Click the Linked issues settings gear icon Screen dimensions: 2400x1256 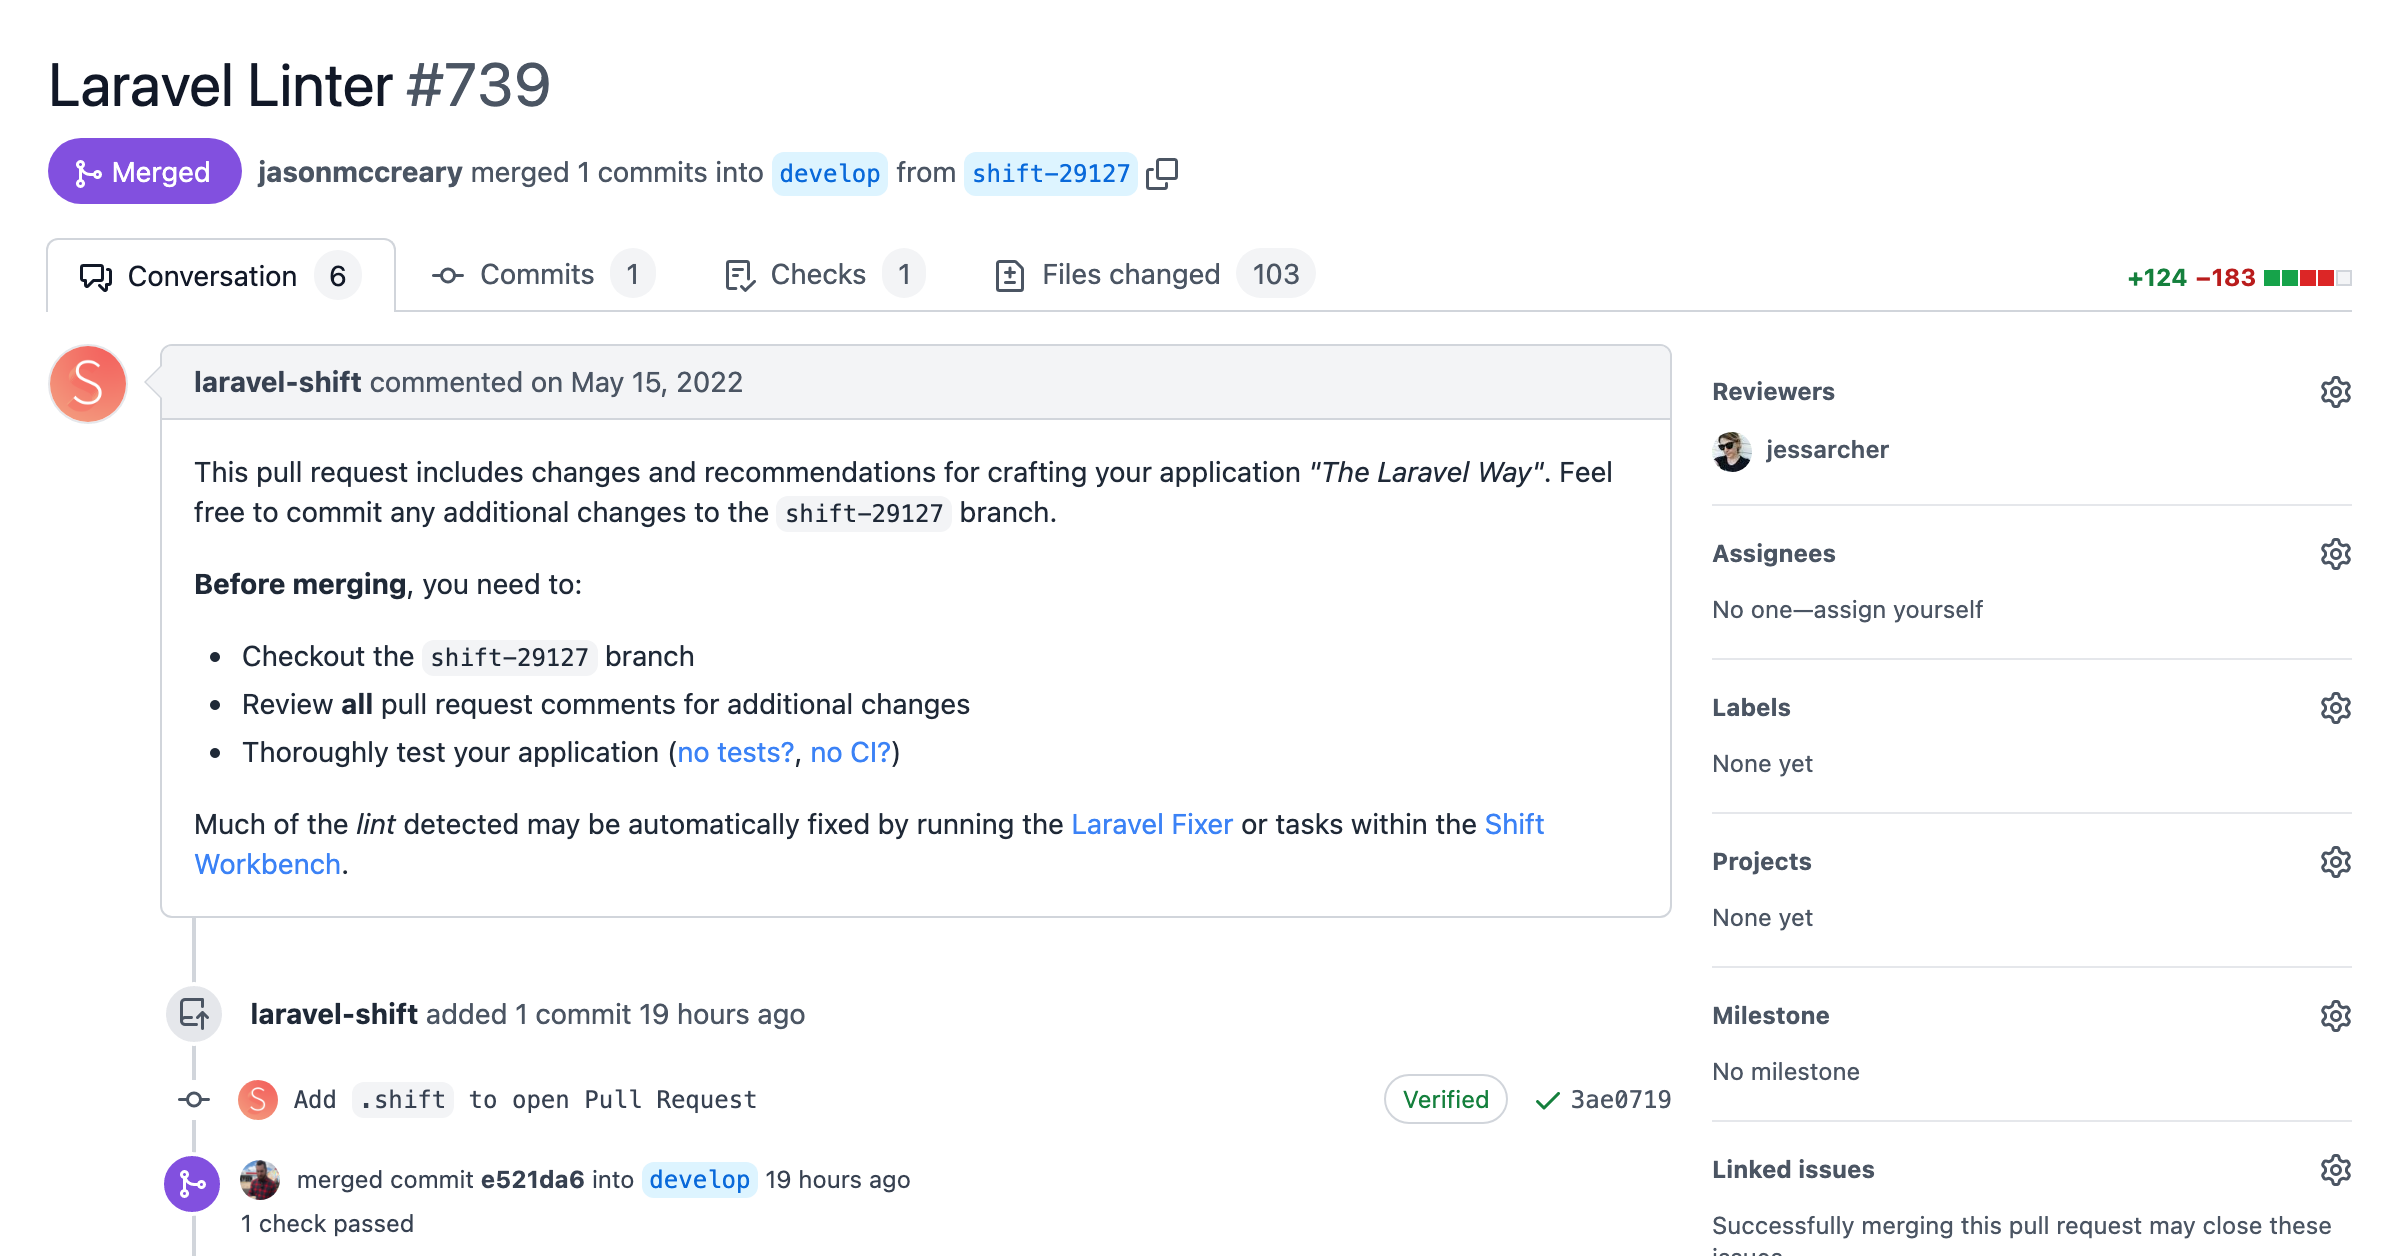tap(2335, 1170)
